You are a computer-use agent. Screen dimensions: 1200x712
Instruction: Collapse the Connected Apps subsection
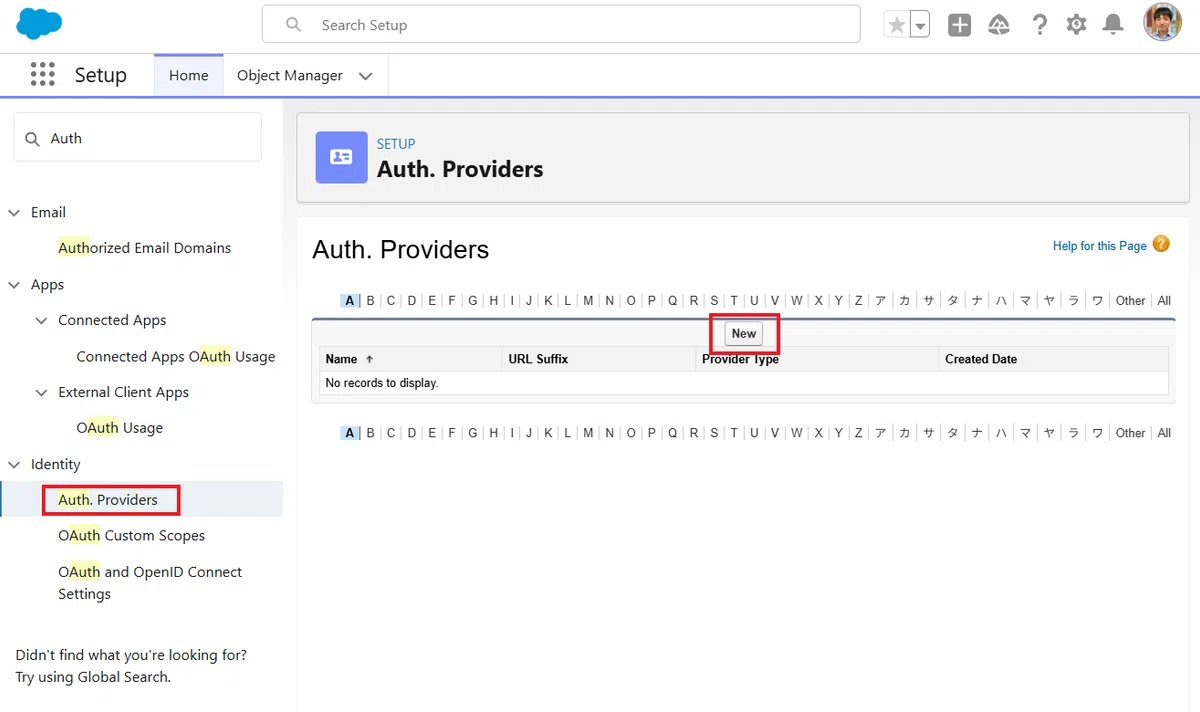(x=41, y=320)
